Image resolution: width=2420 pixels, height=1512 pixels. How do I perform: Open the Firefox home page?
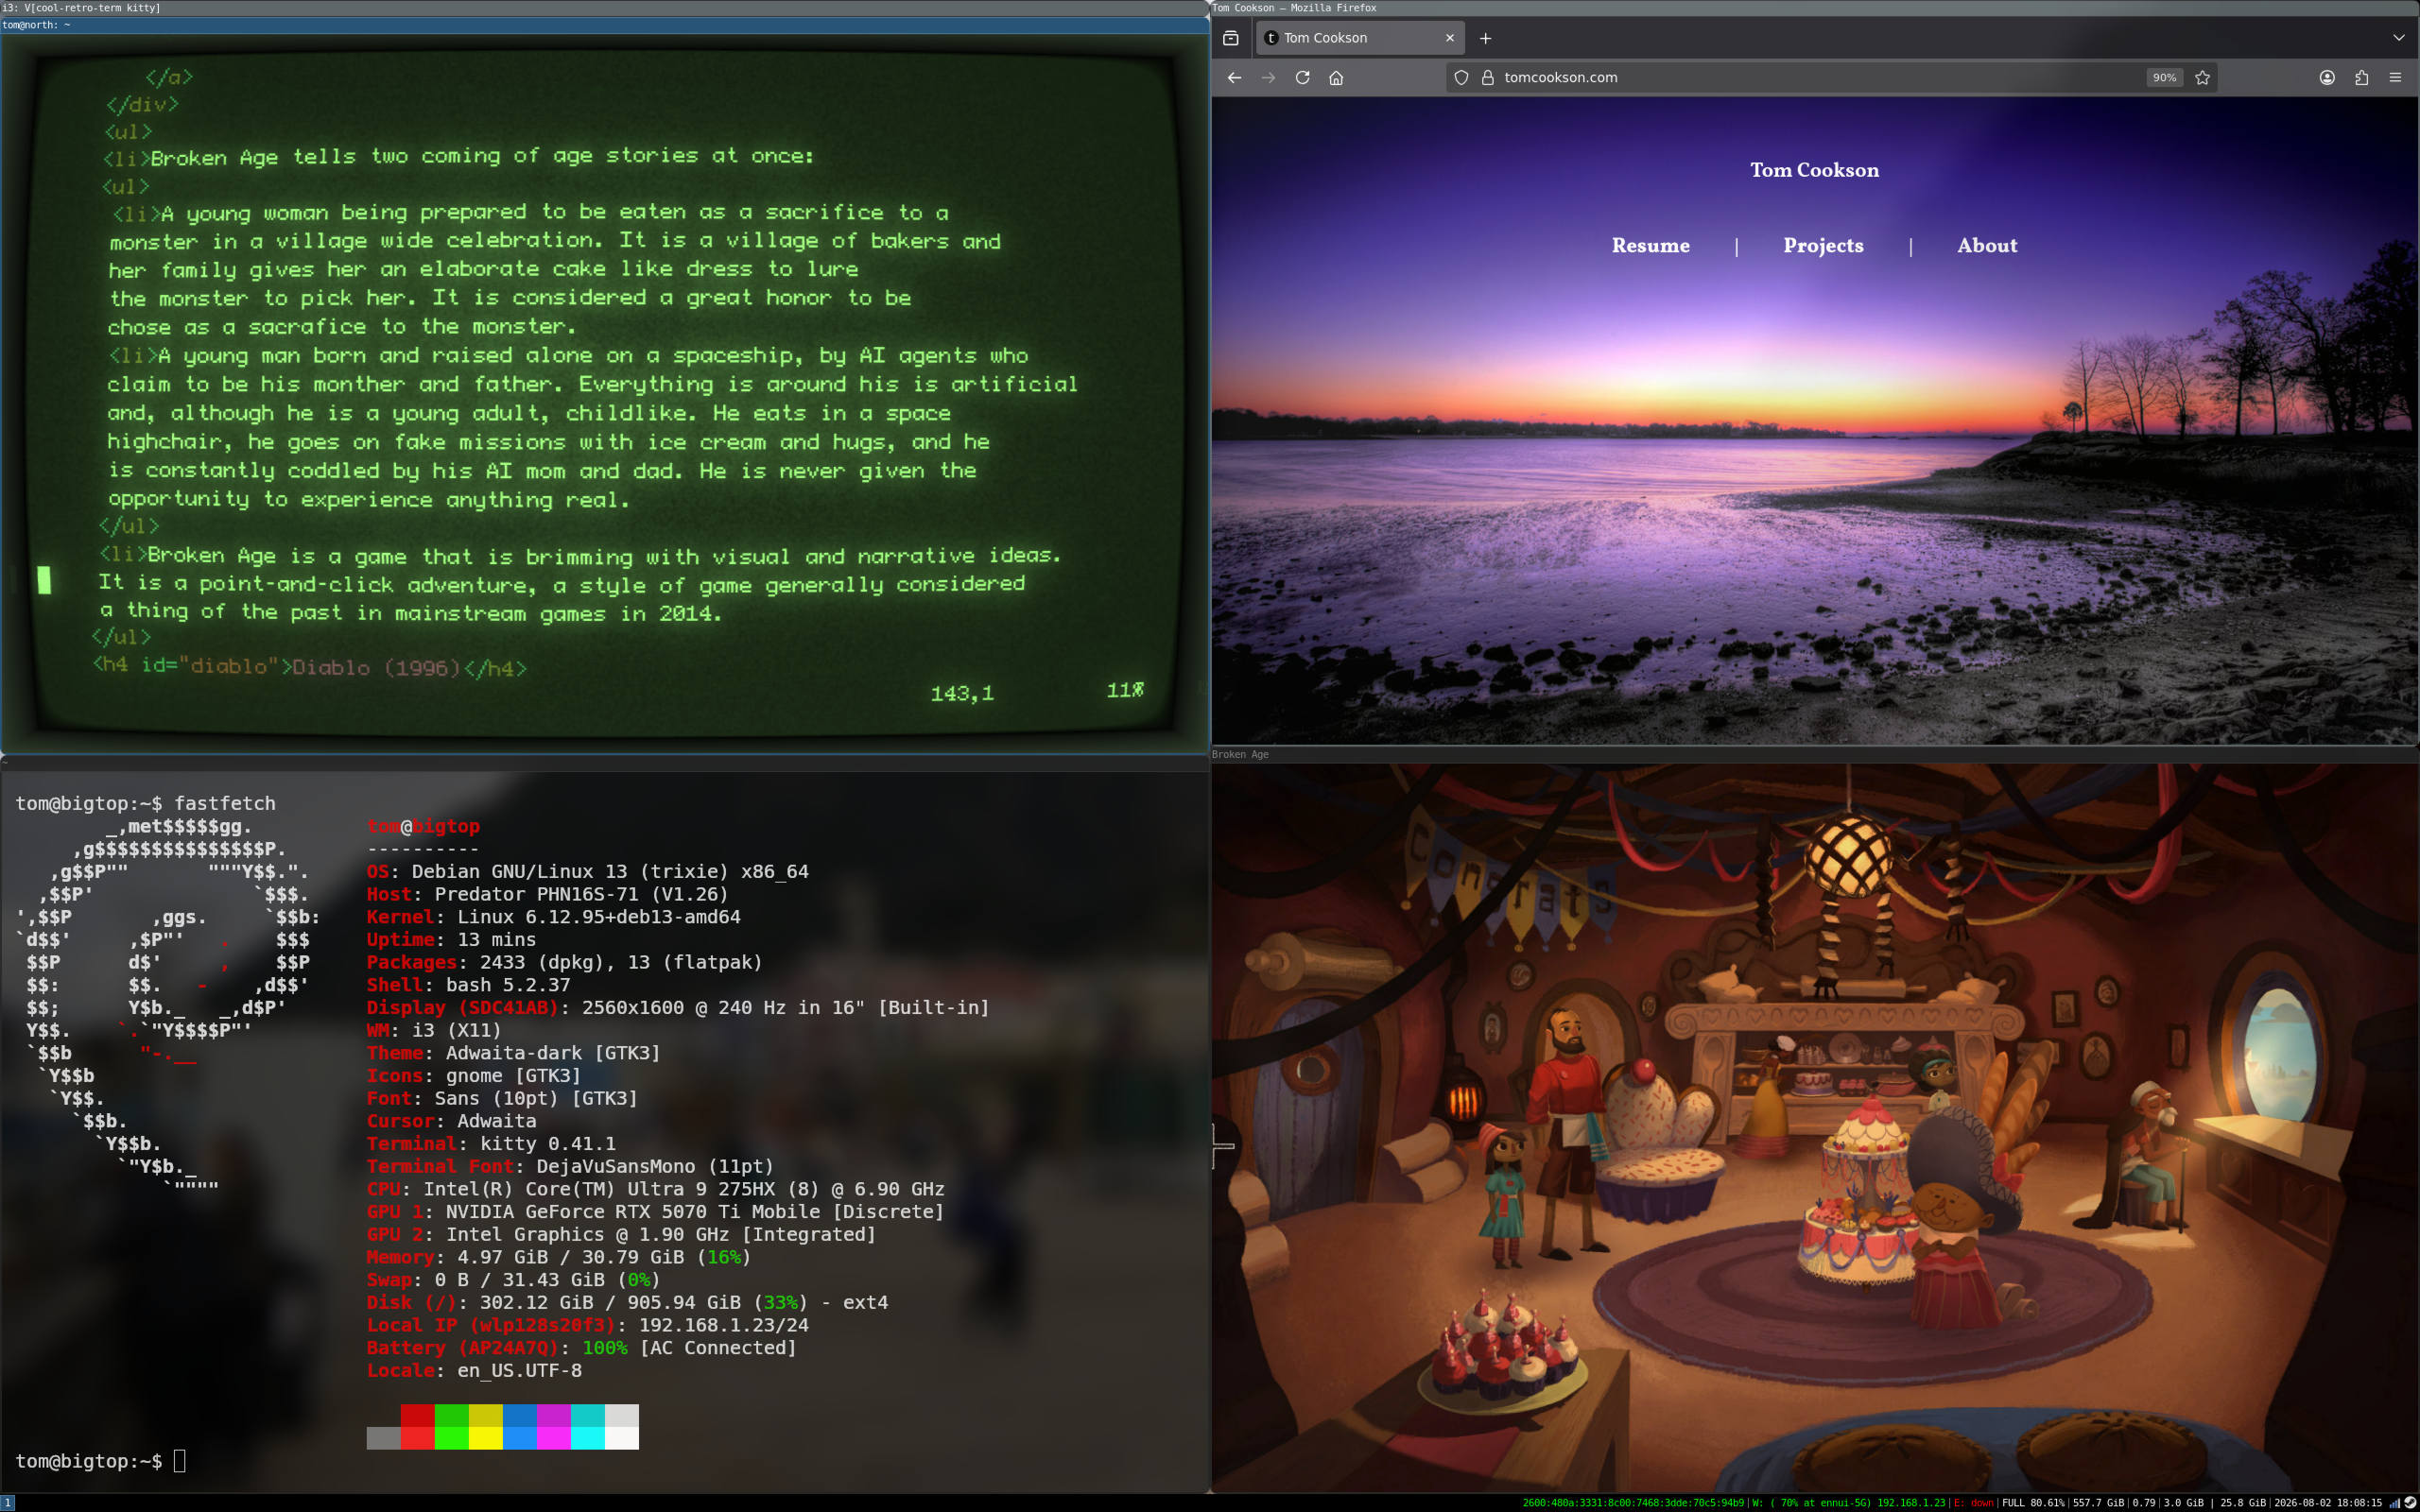tap(1336, 77)
